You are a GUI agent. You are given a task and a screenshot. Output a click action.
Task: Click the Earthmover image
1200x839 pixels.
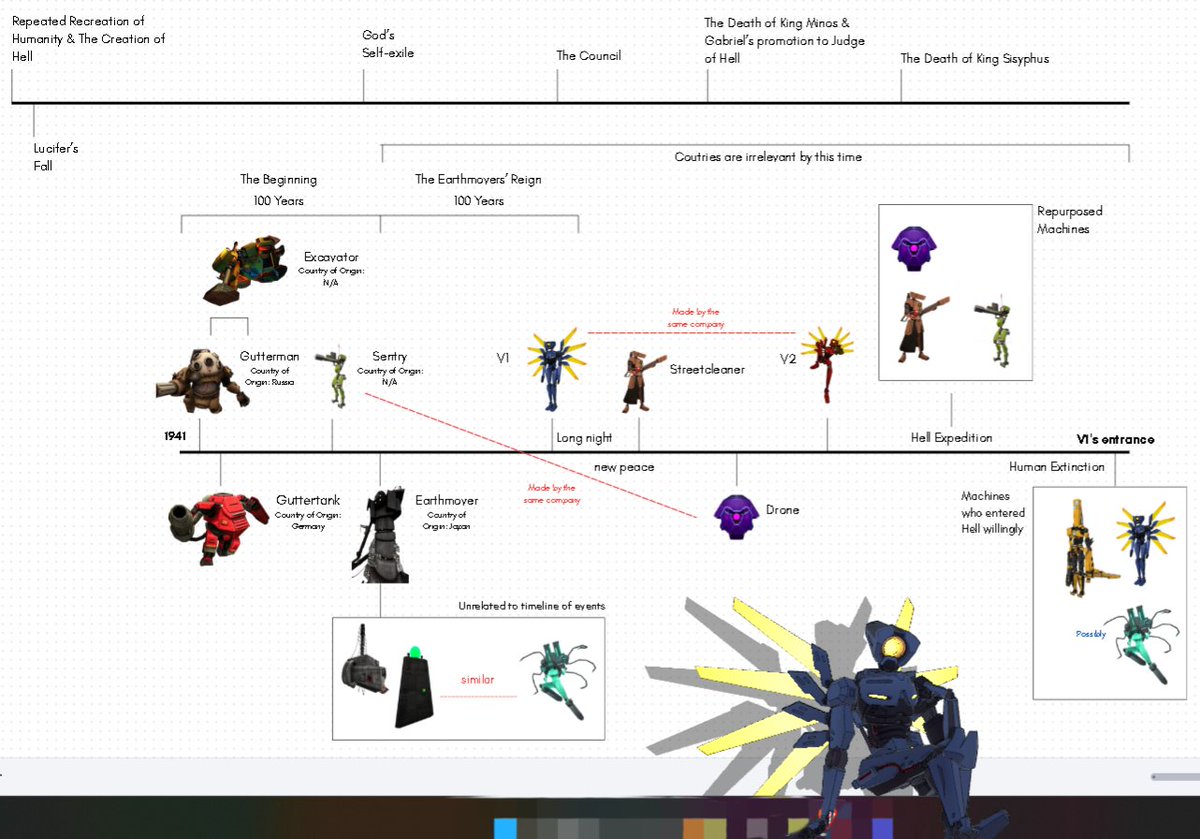click(x=380, y=536)
